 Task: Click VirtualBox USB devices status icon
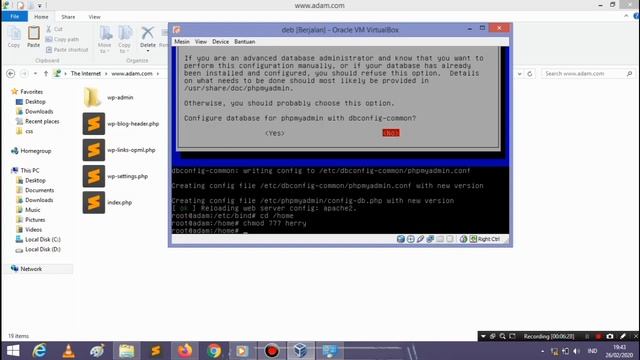[420, 239]
